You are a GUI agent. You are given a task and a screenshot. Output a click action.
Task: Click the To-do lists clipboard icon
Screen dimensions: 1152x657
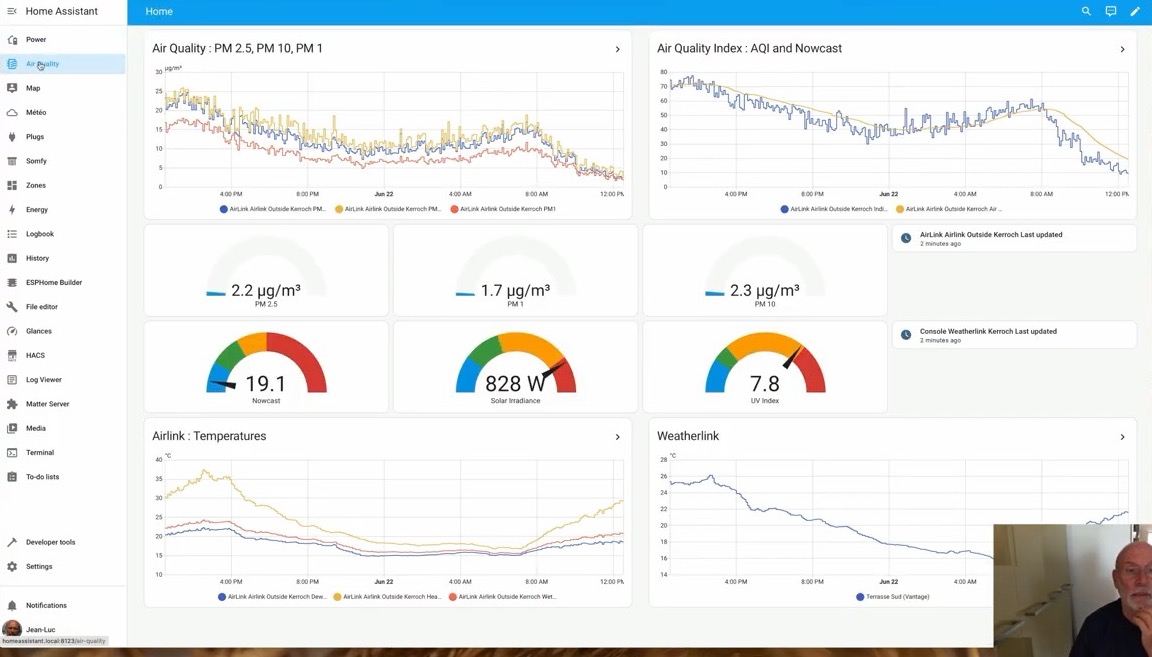click(x=12, y=477)
